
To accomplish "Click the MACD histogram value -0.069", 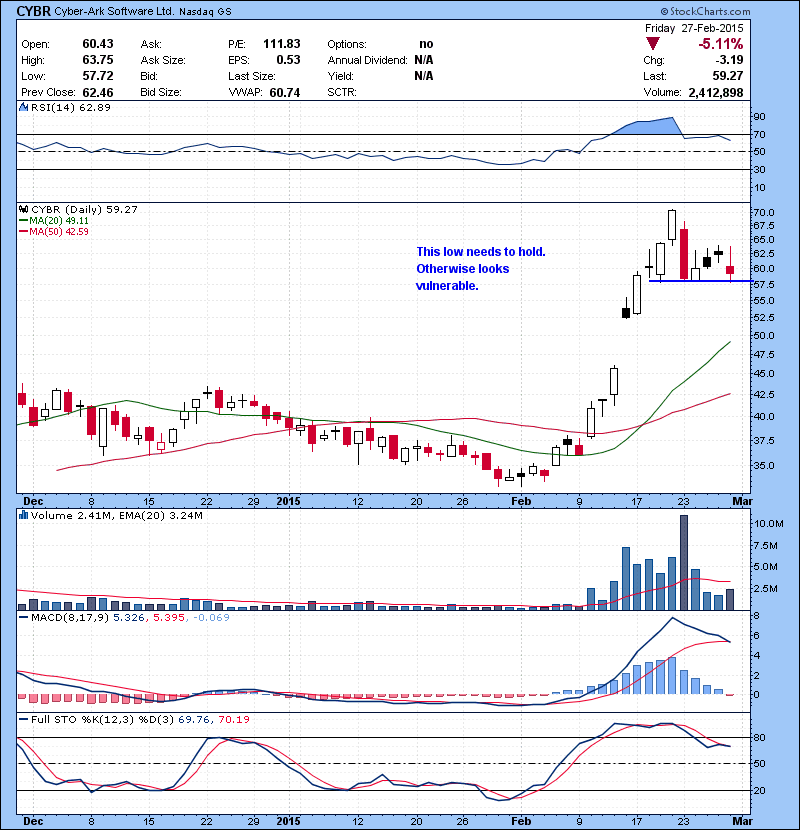I will pos(211,618).
